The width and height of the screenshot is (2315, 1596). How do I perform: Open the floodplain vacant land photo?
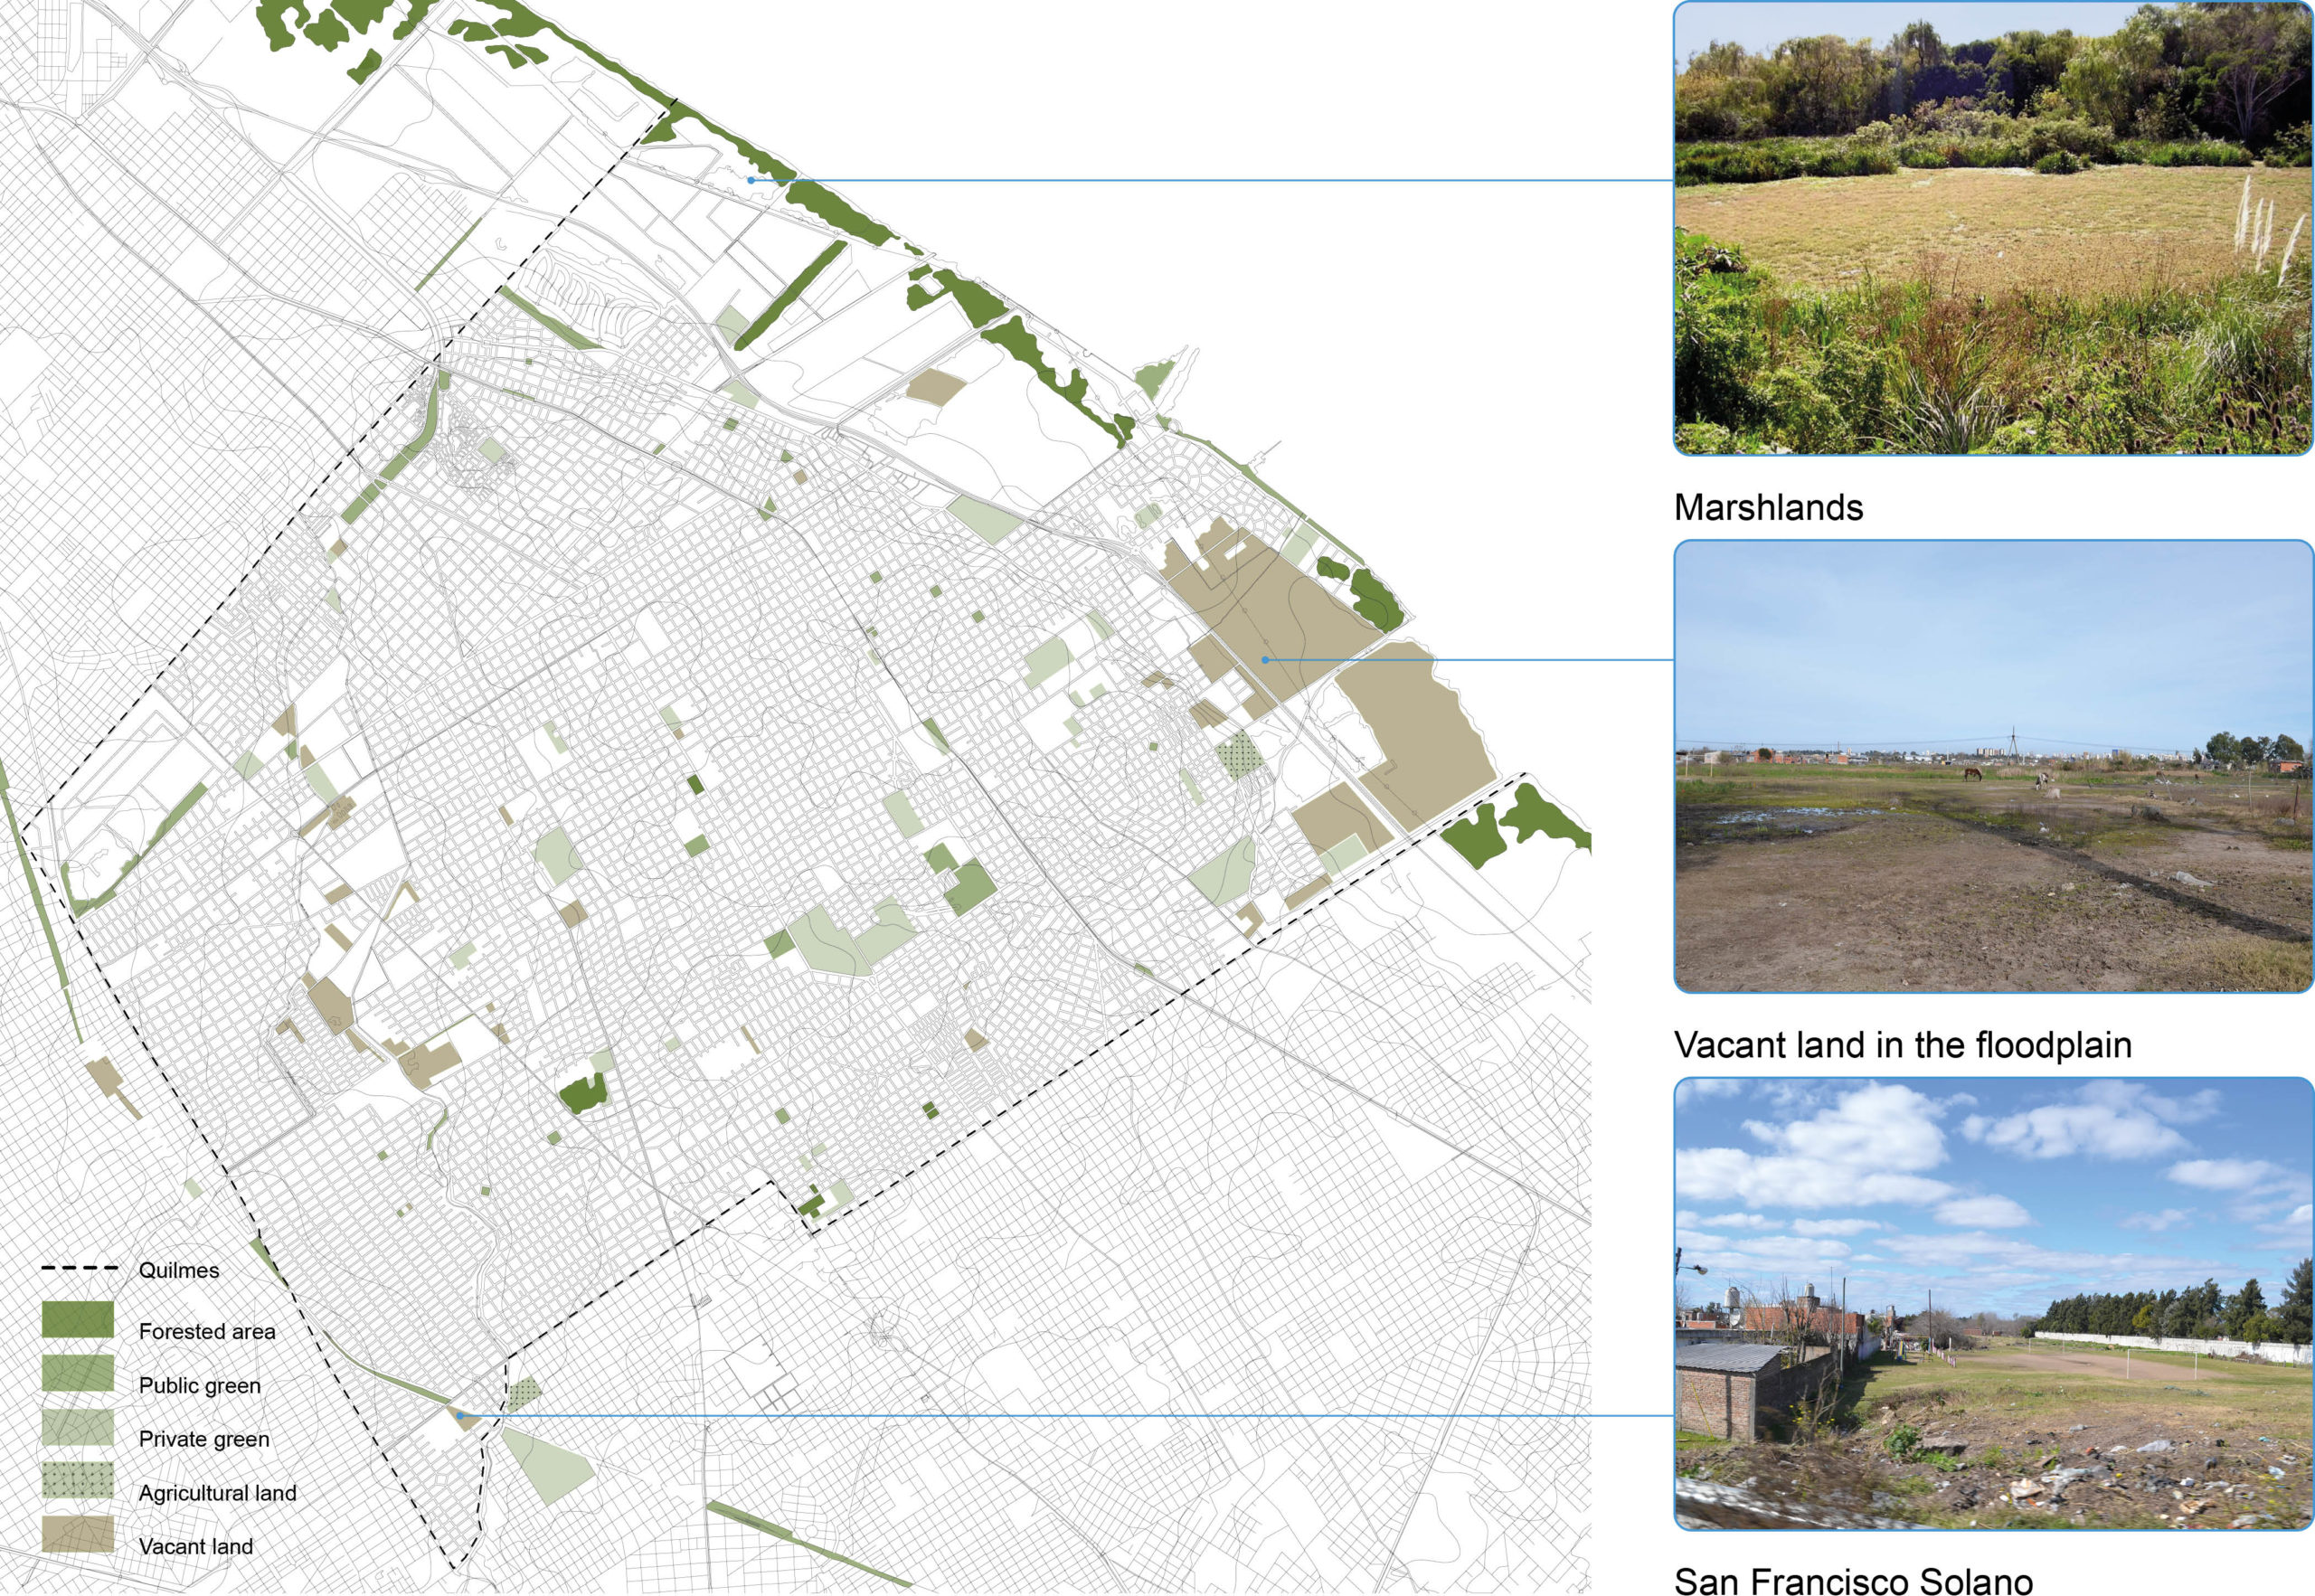[x=1993, y=767]
